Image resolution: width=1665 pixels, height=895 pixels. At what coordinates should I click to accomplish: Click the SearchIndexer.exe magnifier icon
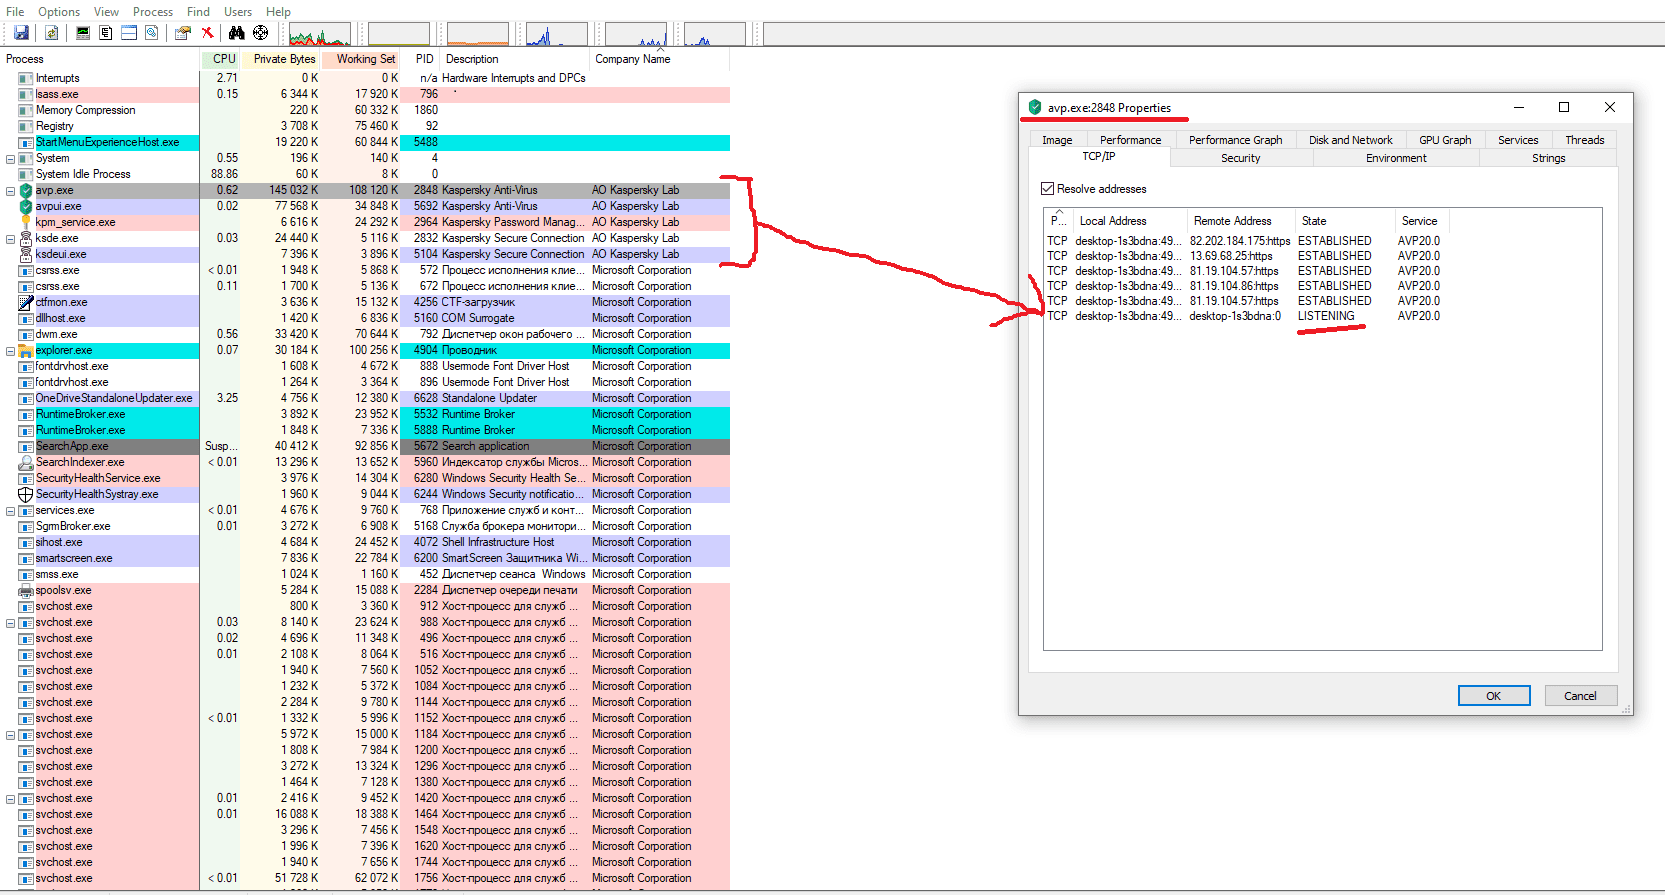(26, 462)
